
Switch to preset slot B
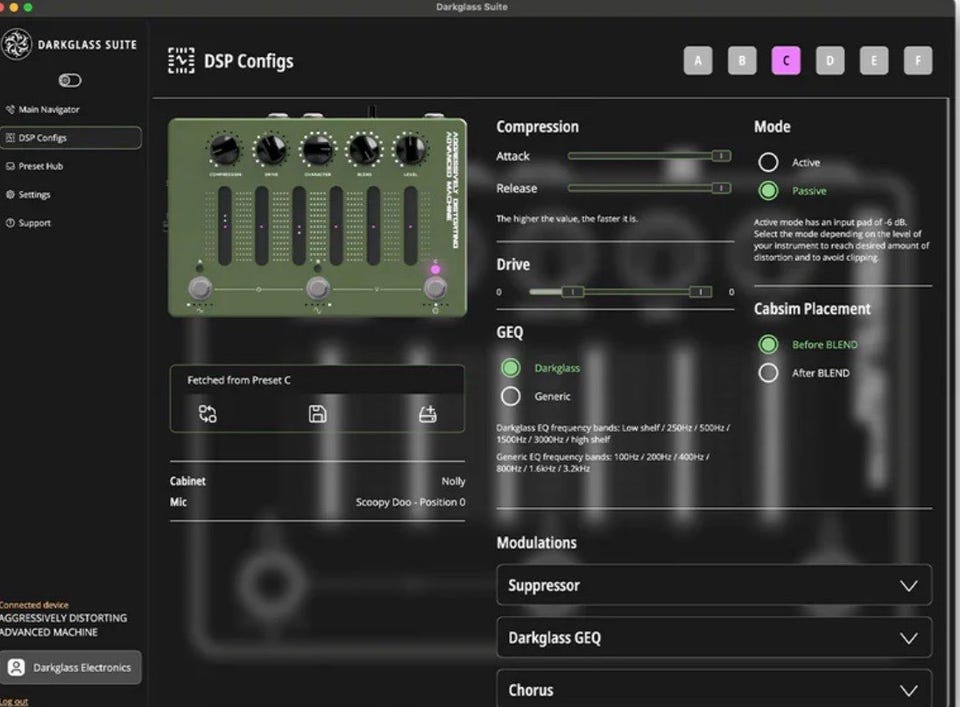point(742,61)
